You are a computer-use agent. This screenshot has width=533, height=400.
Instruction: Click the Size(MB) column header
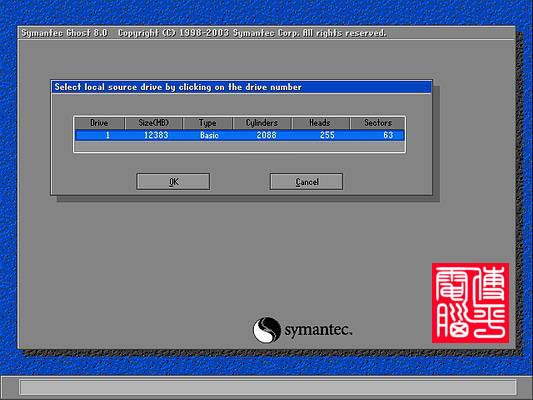pos(154,123)
